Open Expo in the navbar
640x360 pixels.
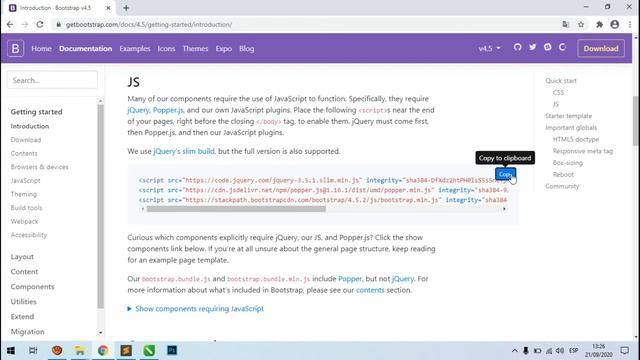pos(224,48)
